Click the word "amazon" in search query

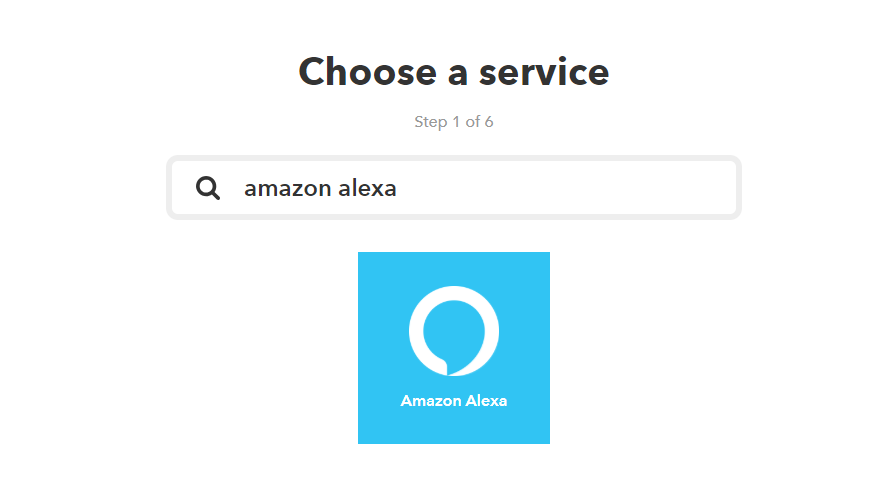288,190
